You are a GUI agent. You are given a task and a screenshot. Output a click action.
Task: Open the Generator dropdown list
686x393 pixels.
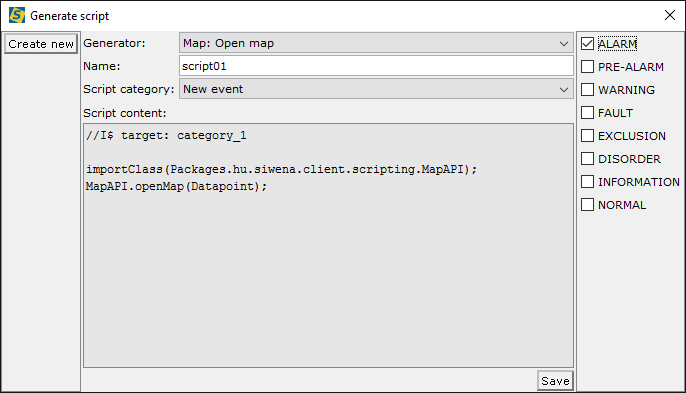tap(564, 43)
